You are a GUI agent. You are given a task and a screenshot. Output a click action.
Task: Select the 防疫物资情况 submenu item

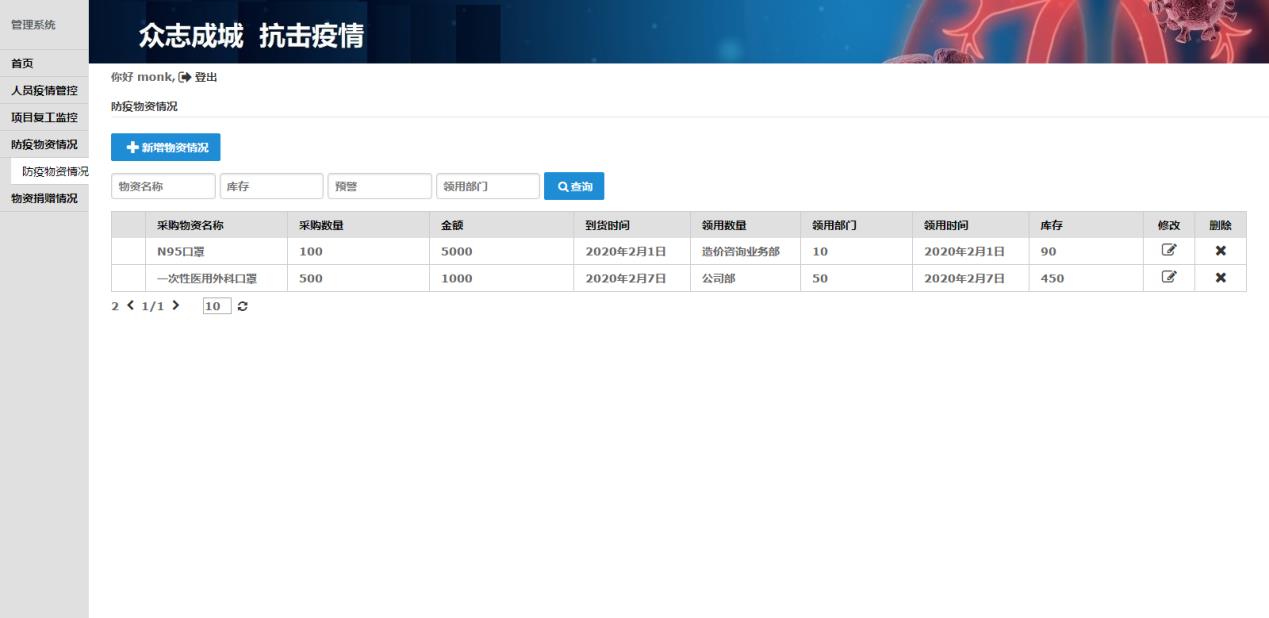click(x=55, y=171)
